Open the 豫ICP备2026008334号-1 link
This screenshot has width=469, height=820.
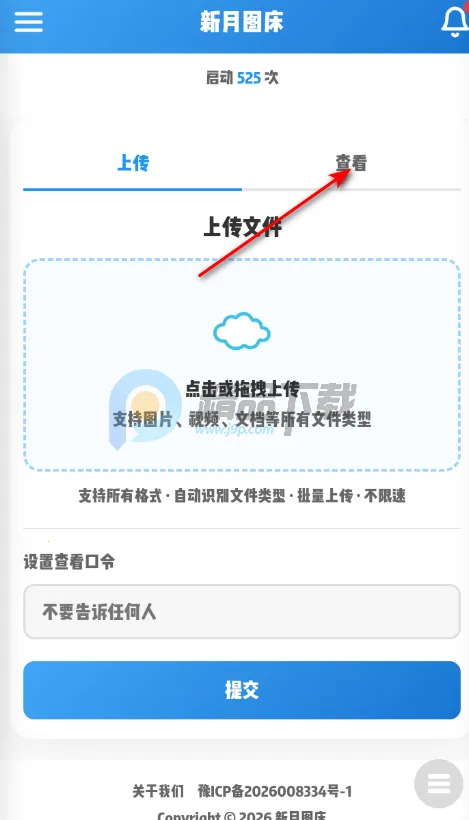[275, 791]
